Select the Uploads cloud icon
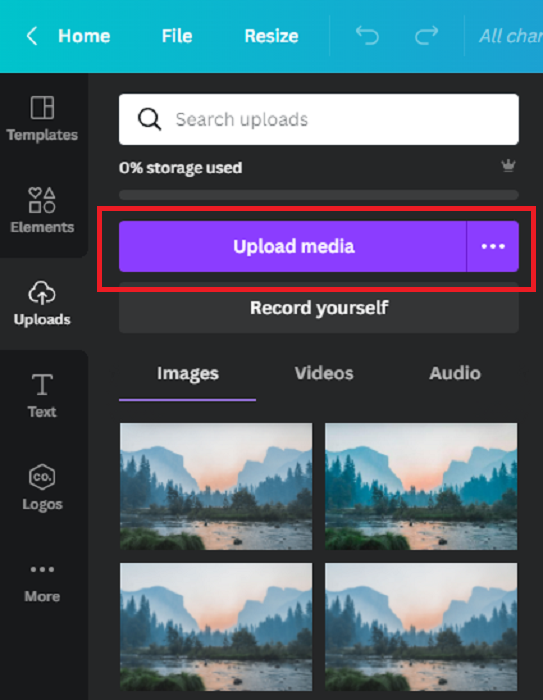 pyautogui.click(x=42, y=293)
